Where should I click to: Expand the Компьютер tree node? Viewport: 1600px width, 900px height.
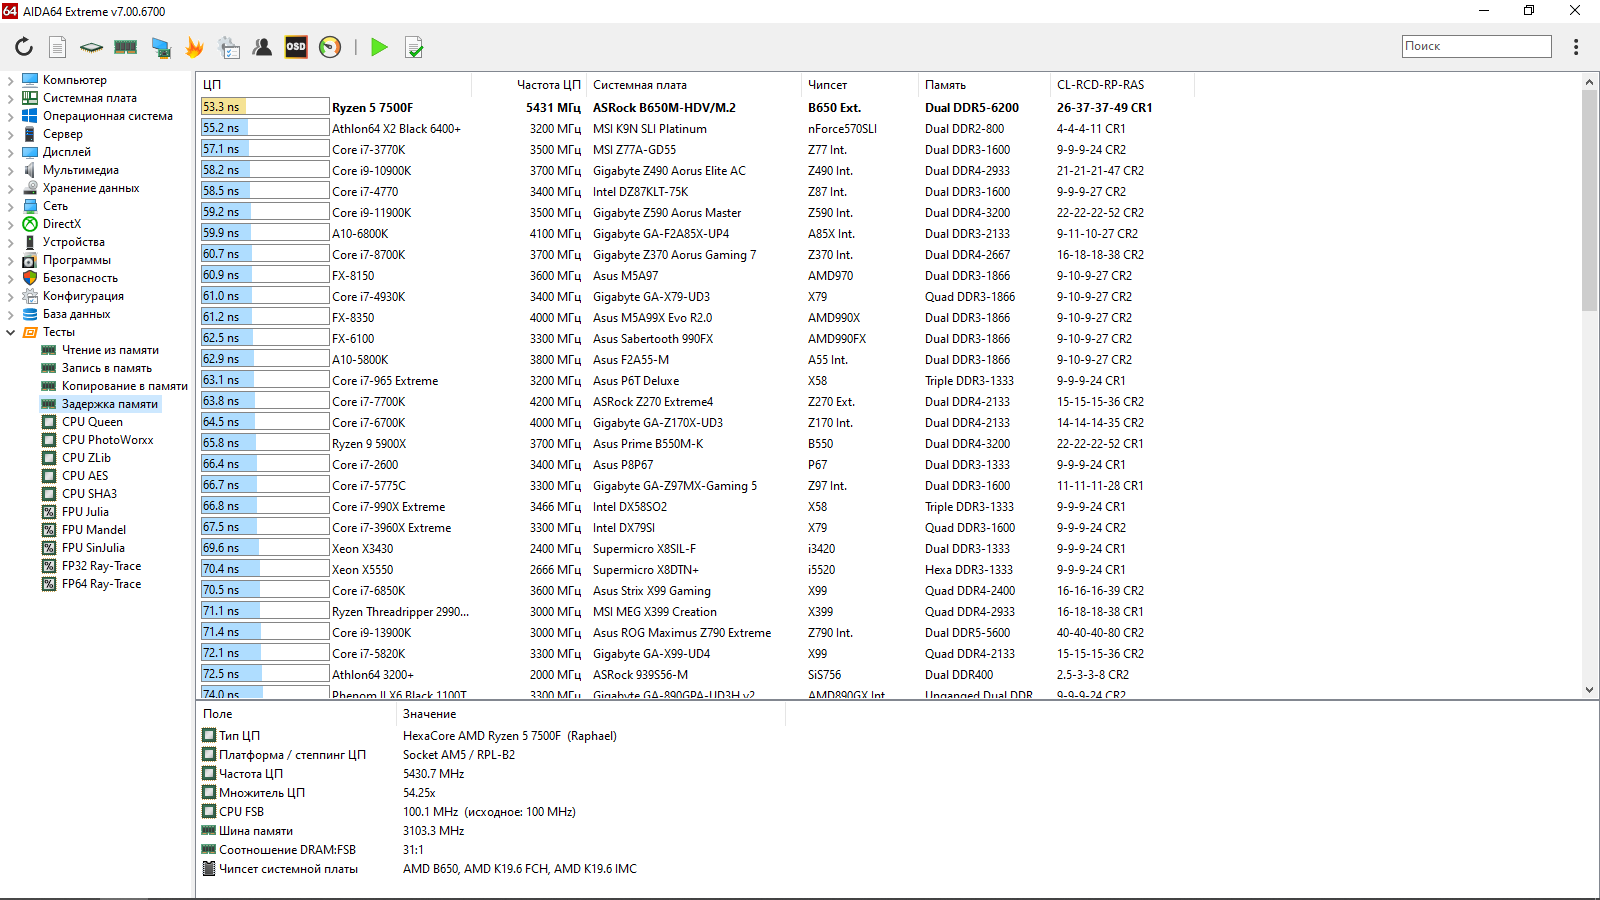click(10, 80)
